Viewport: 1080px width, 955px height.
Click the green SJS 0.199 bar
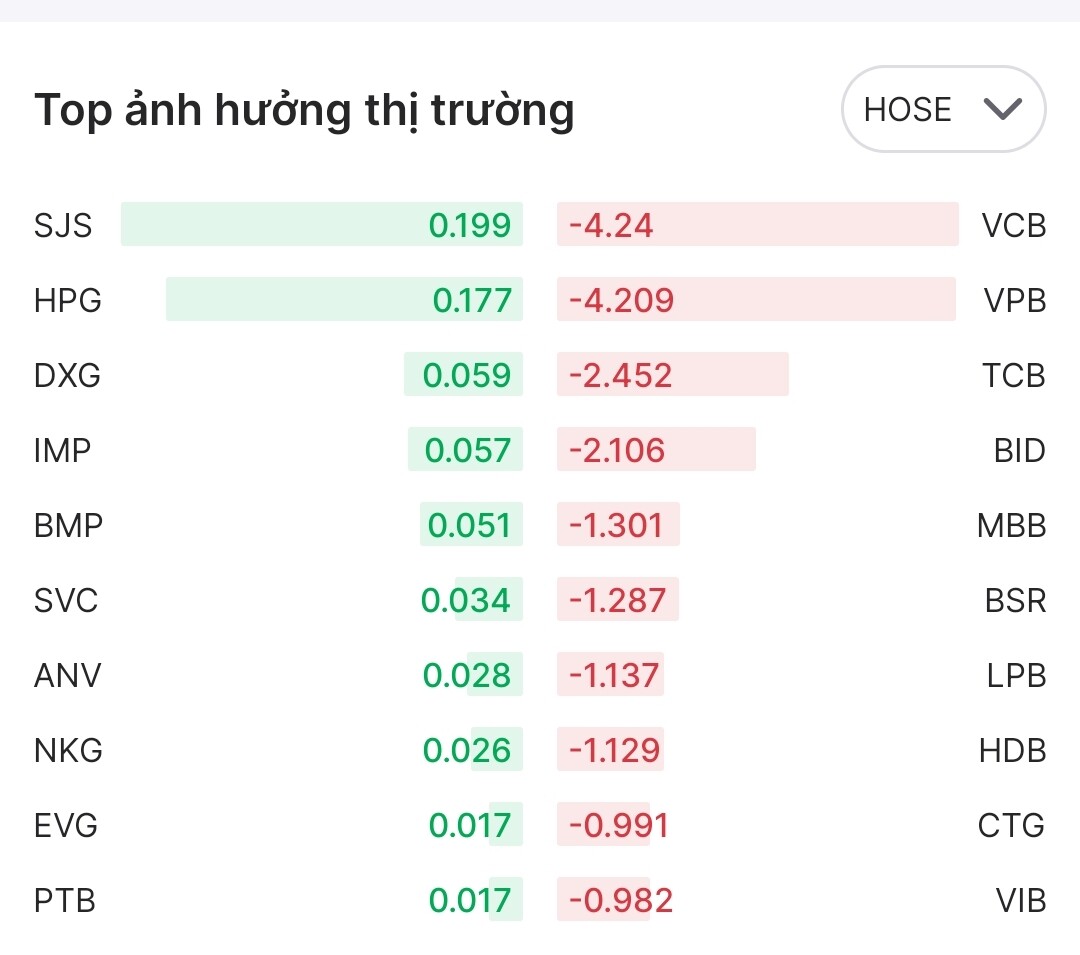[x=322, y=225]
